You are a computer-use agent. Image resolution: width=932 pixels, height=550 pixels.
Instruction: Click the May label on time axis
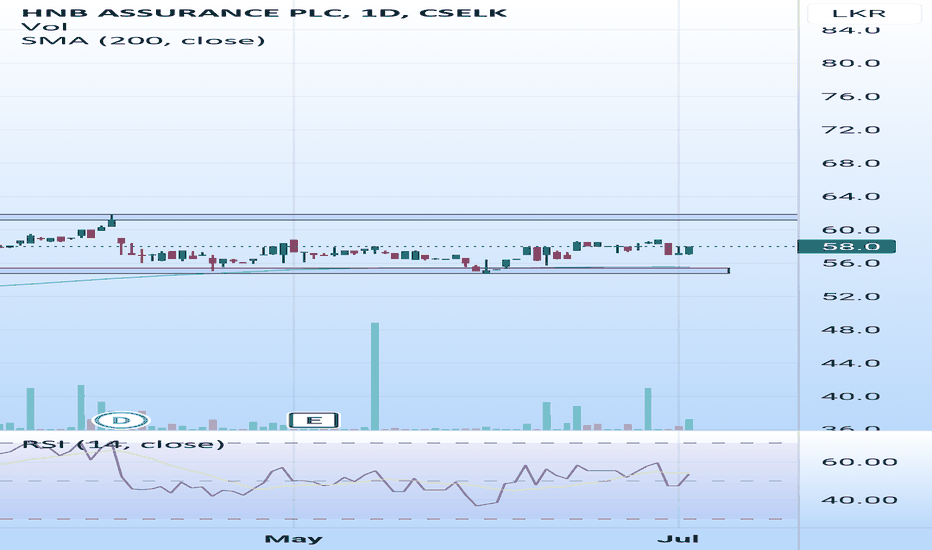pyautogui.click(x=293, y=539)
